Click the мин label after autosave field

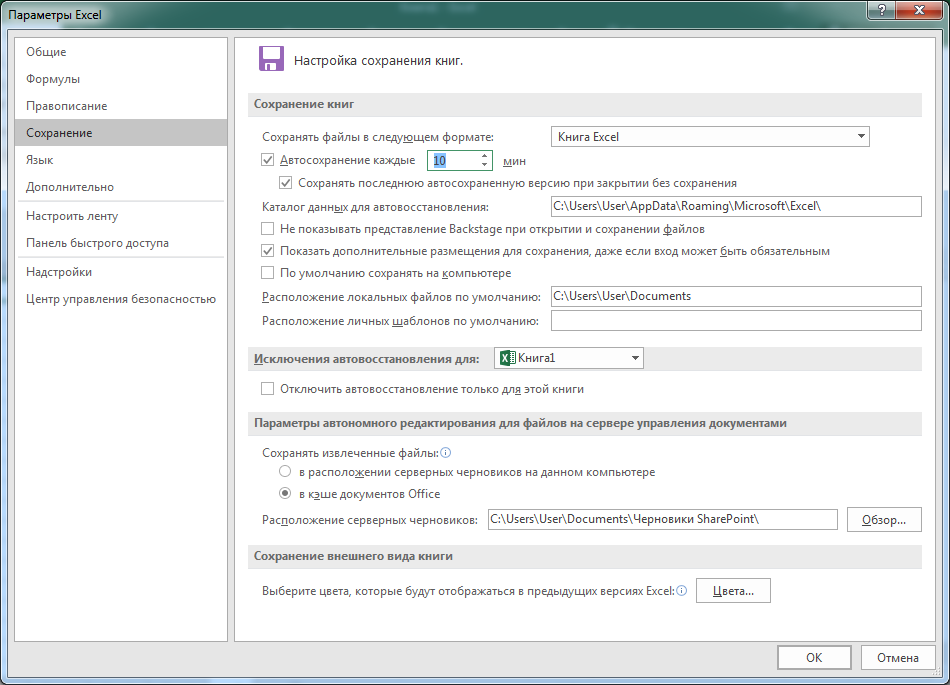514,161
